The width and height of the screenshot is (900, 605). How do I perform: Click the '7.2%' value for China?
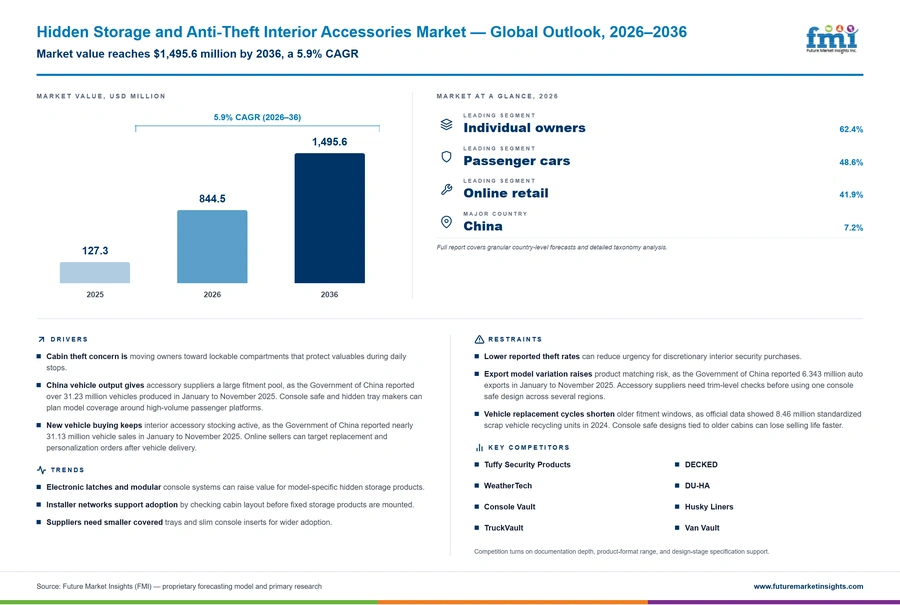(x=854, y=227)
